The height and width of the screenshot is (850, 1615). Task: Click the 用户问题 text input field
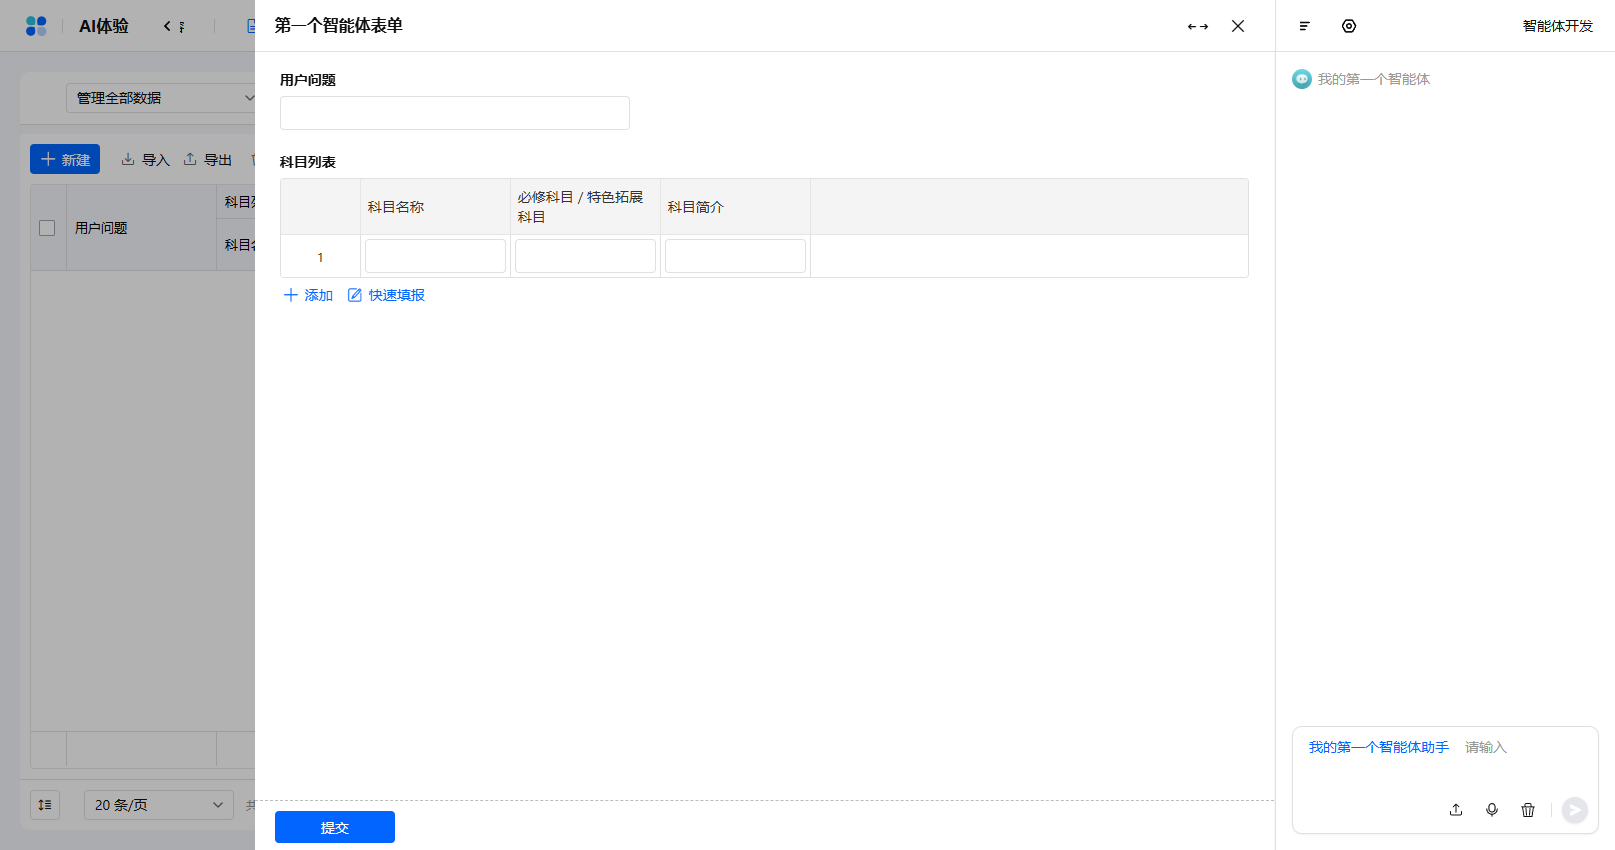(x=455, y=113)
